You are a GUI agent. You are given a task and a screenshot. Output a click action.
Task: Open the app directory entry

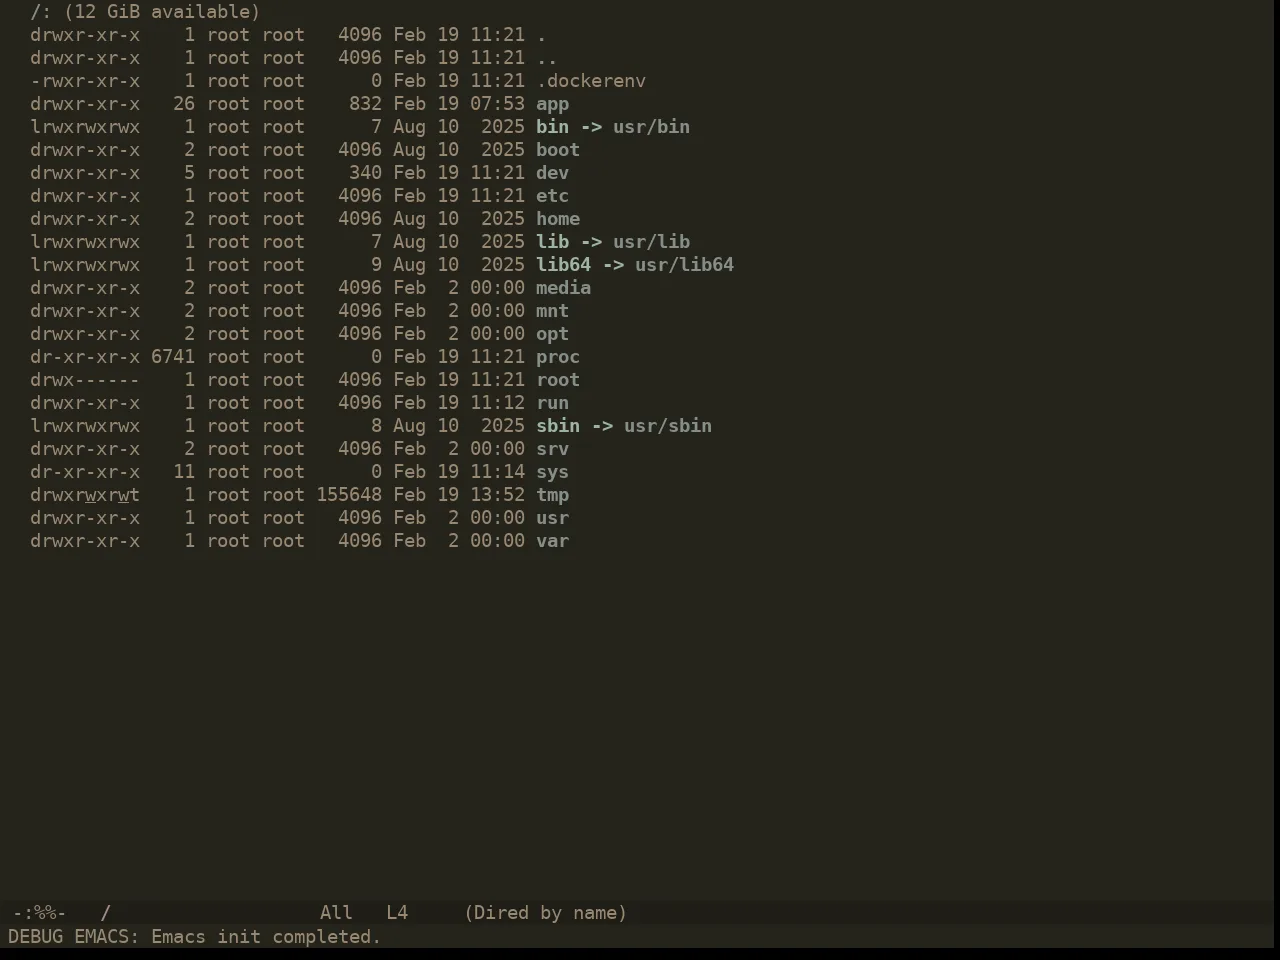click(552, 104)
